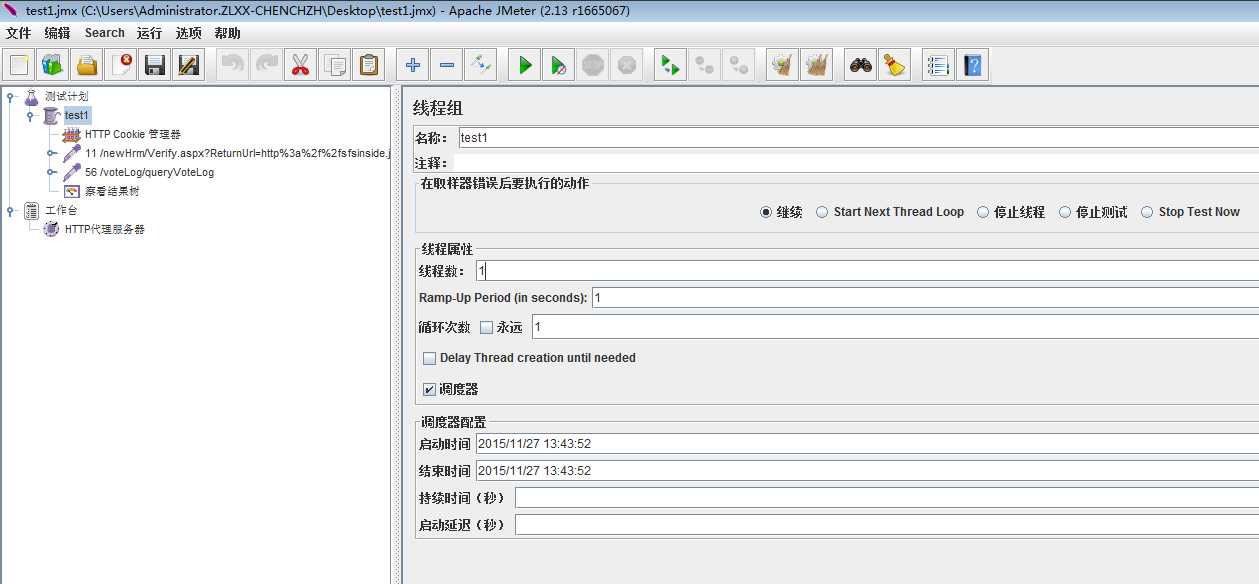Click the 线程数 thread count field
The width and height of the screenshot is (1259, 584).
(x=866, y=270)
